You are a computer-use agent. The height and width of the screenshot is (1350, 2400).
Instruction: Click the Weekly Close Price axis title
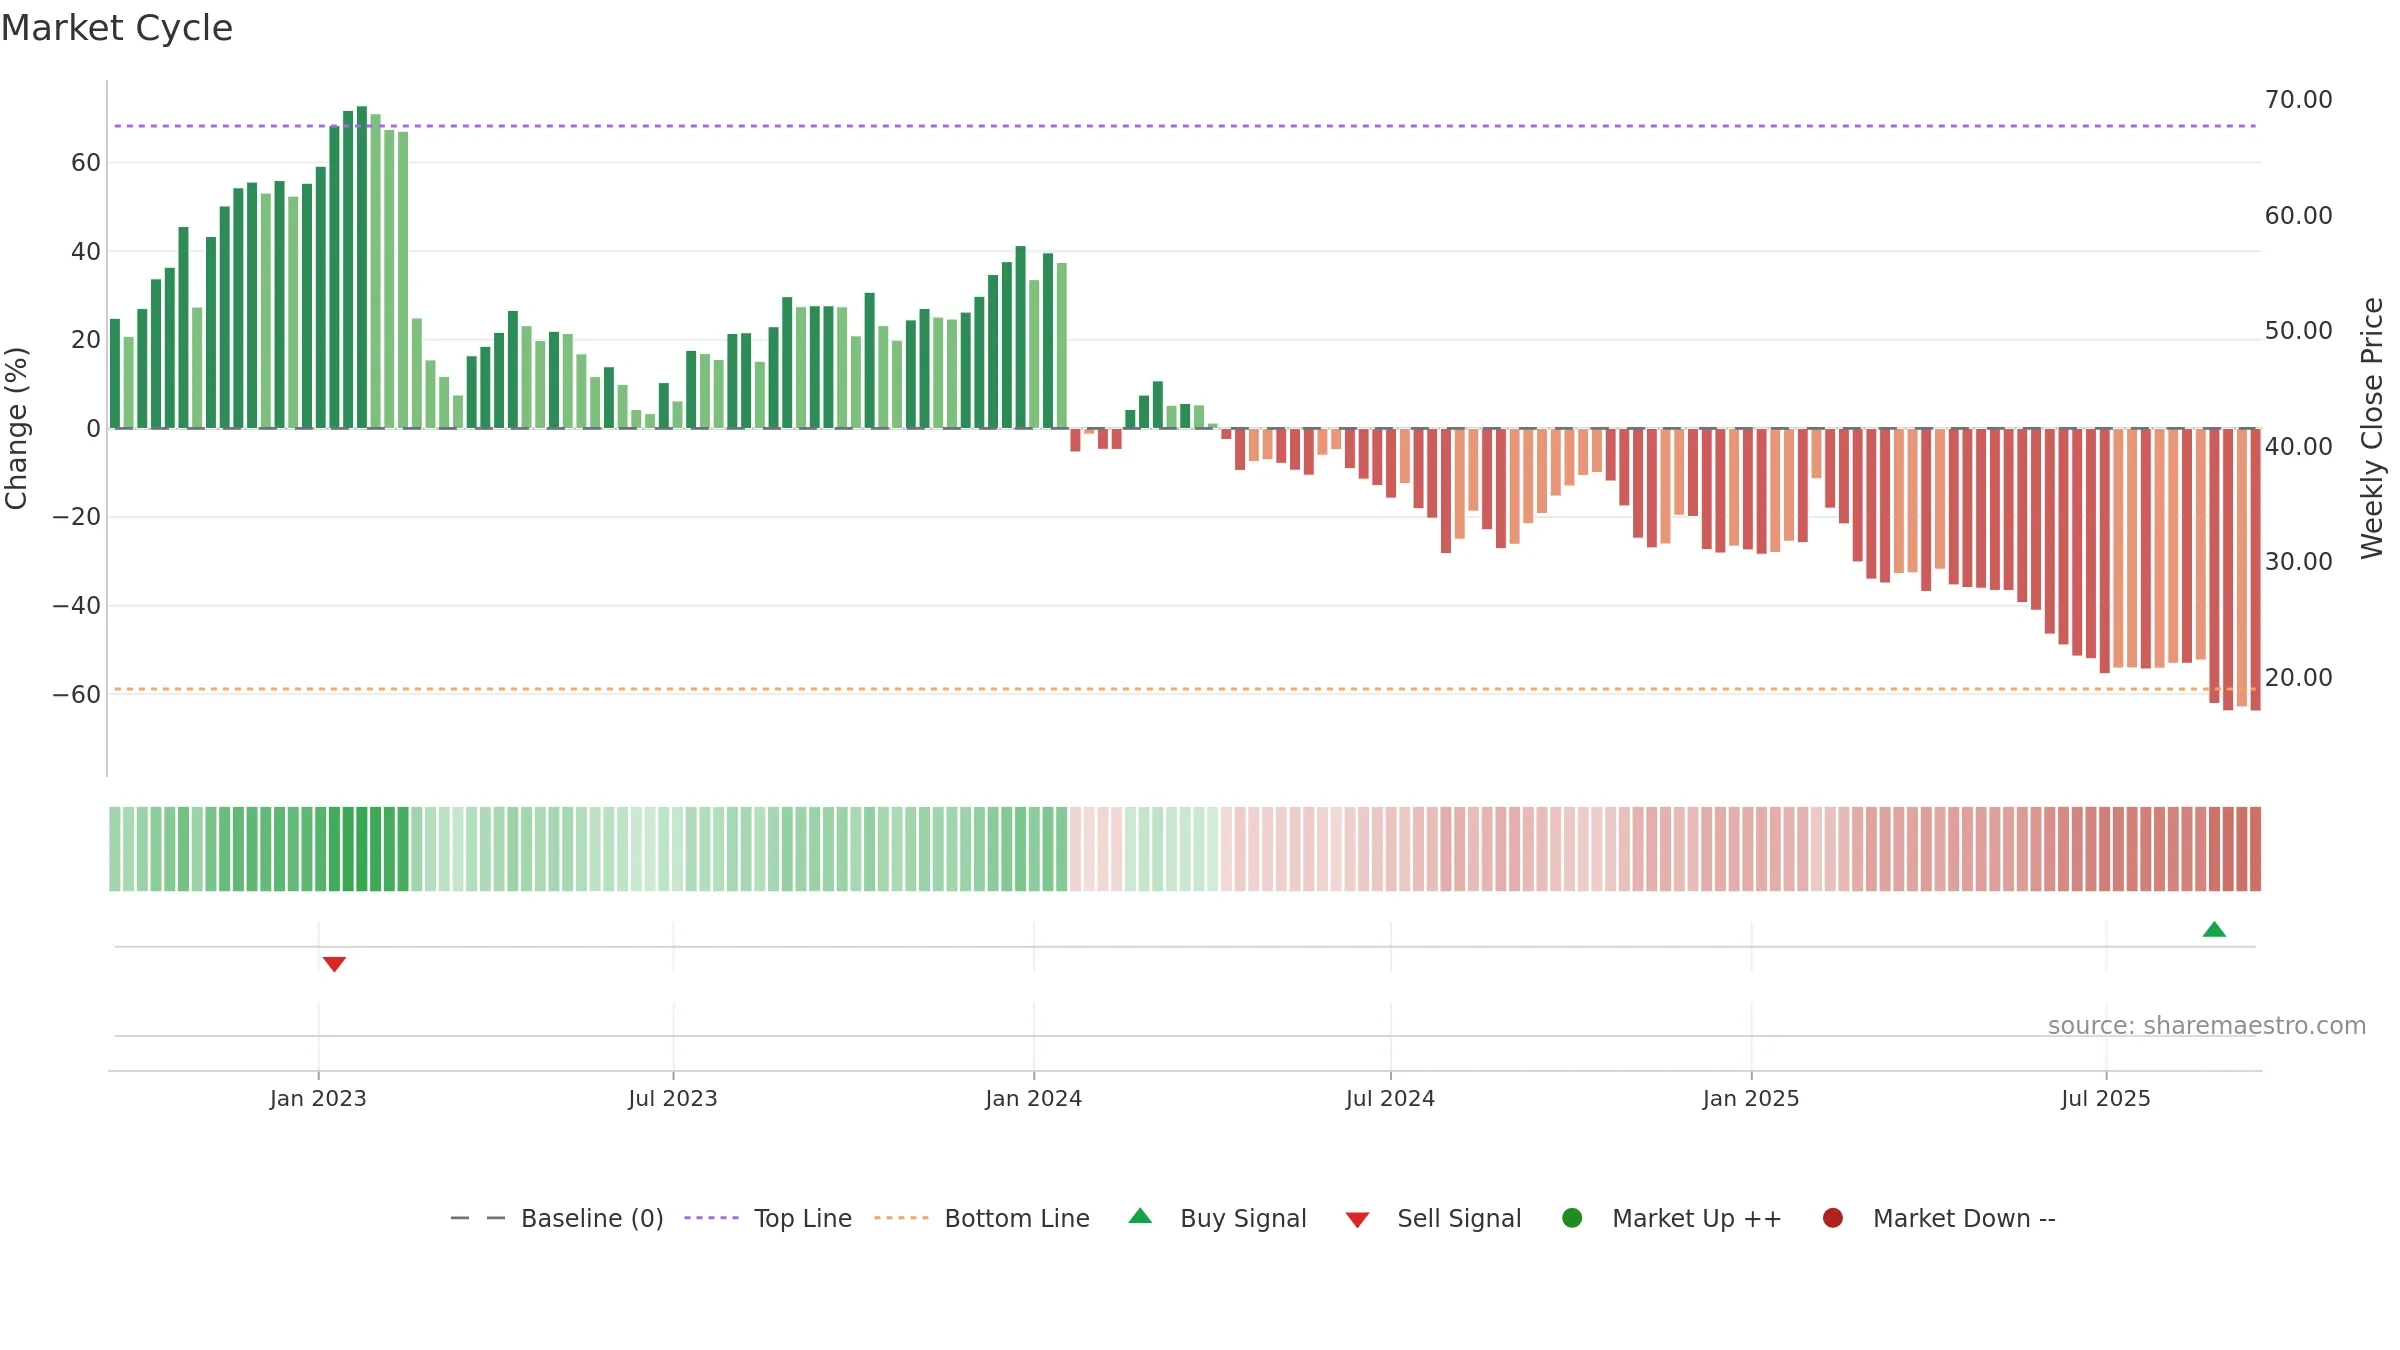coord(2372,428)
